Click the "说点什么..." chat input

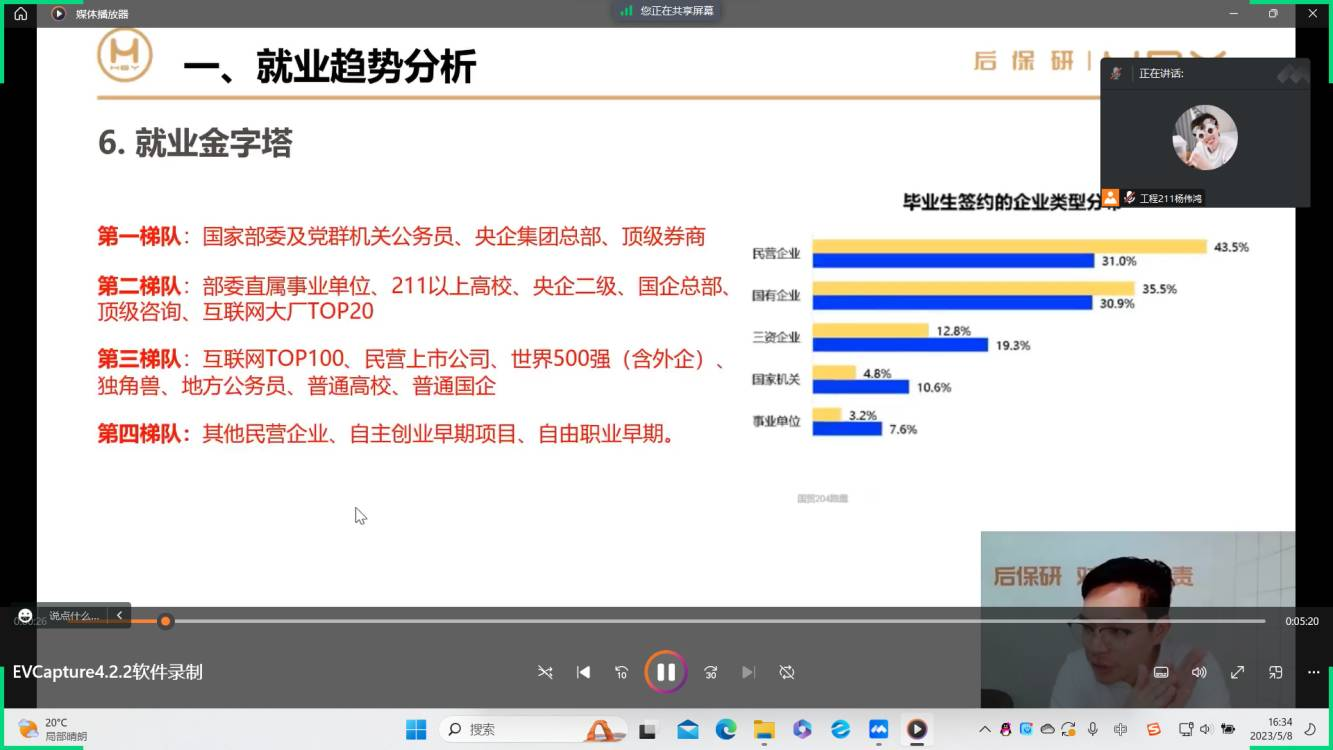click(74, 616)
